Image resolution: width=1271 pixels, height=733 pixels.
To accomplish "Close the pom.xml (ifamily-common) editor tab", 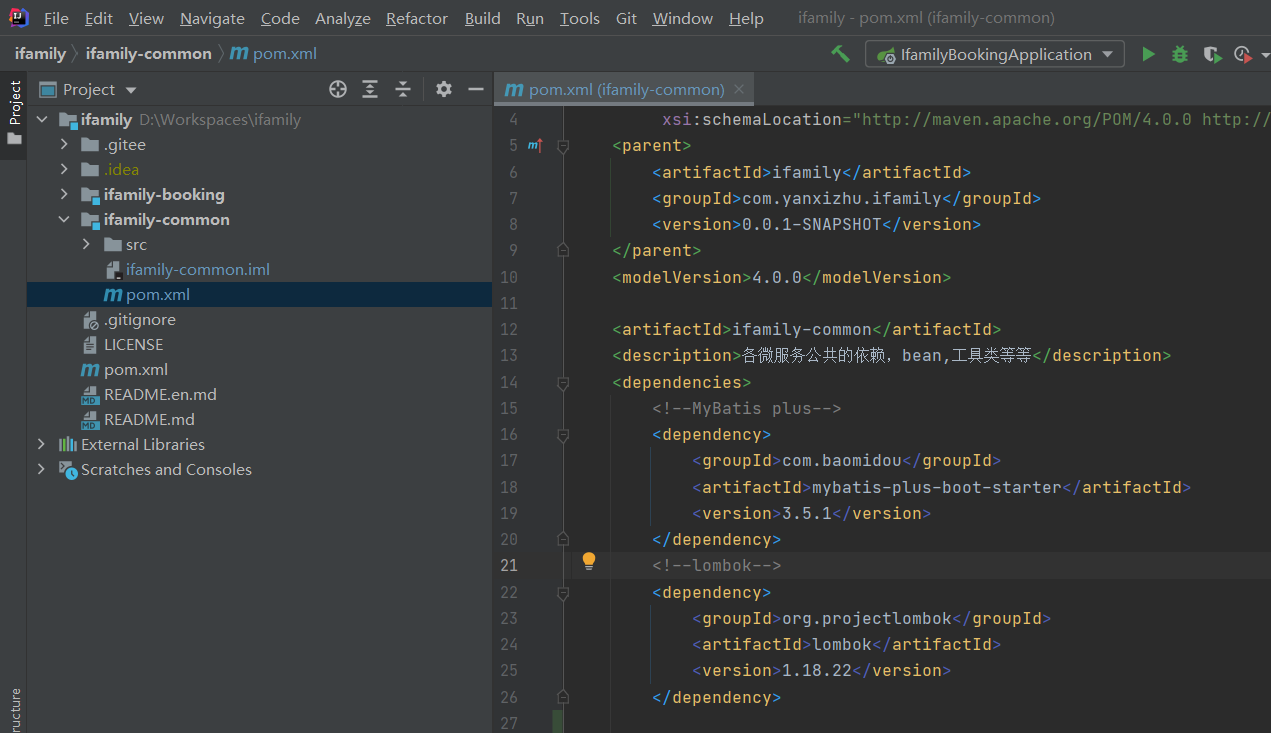I will (x=740, y=89).
